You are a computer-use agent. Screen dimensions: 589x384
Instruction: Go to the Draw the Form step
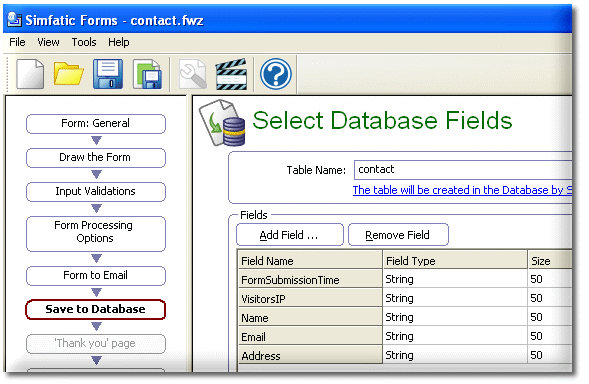[x=96, y=157]
